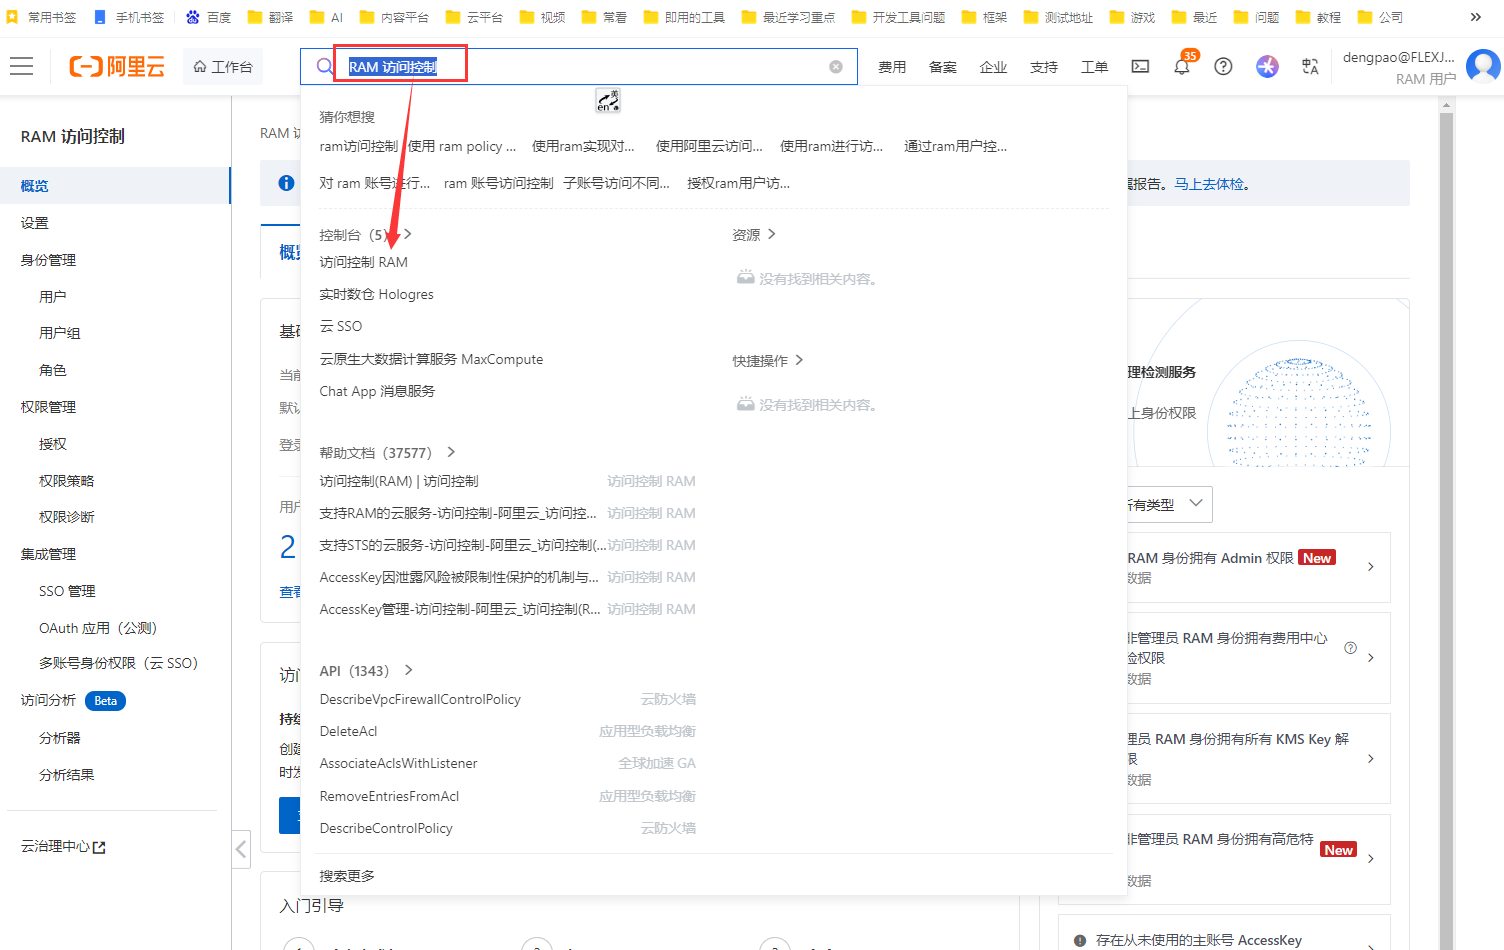
Task: Open the 企业 top menu
Action: [994, 67]
